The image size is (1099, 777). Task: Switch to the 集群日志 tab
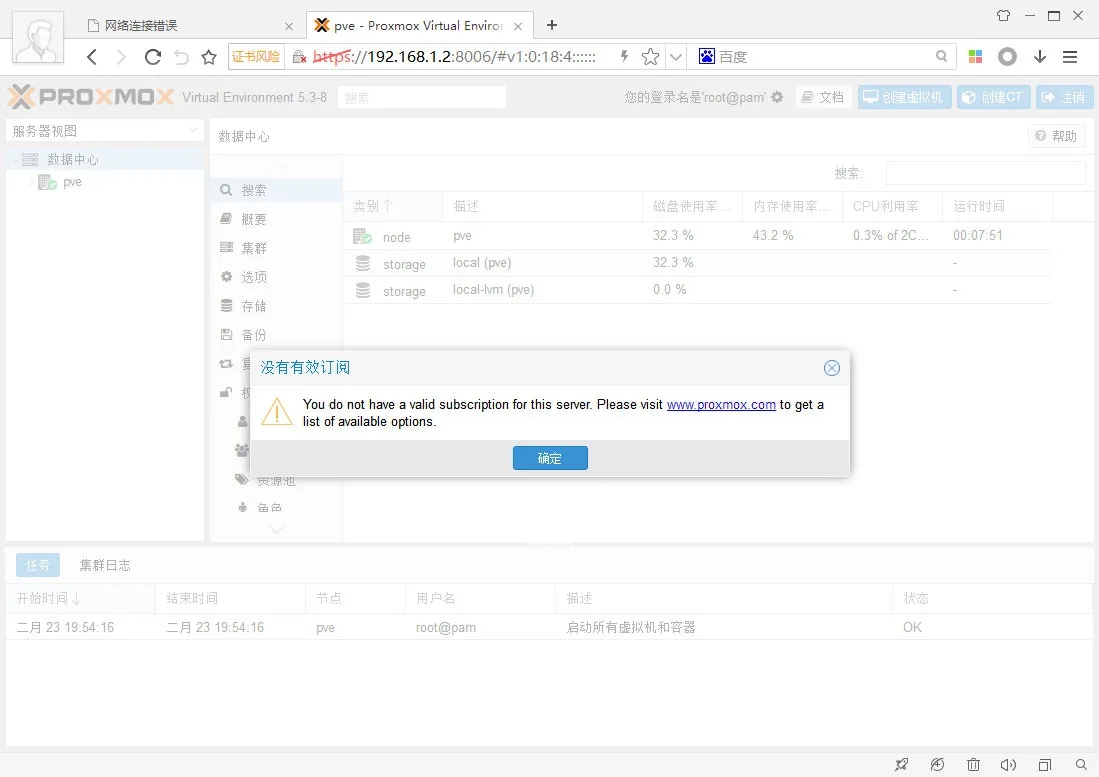point(104,565)
